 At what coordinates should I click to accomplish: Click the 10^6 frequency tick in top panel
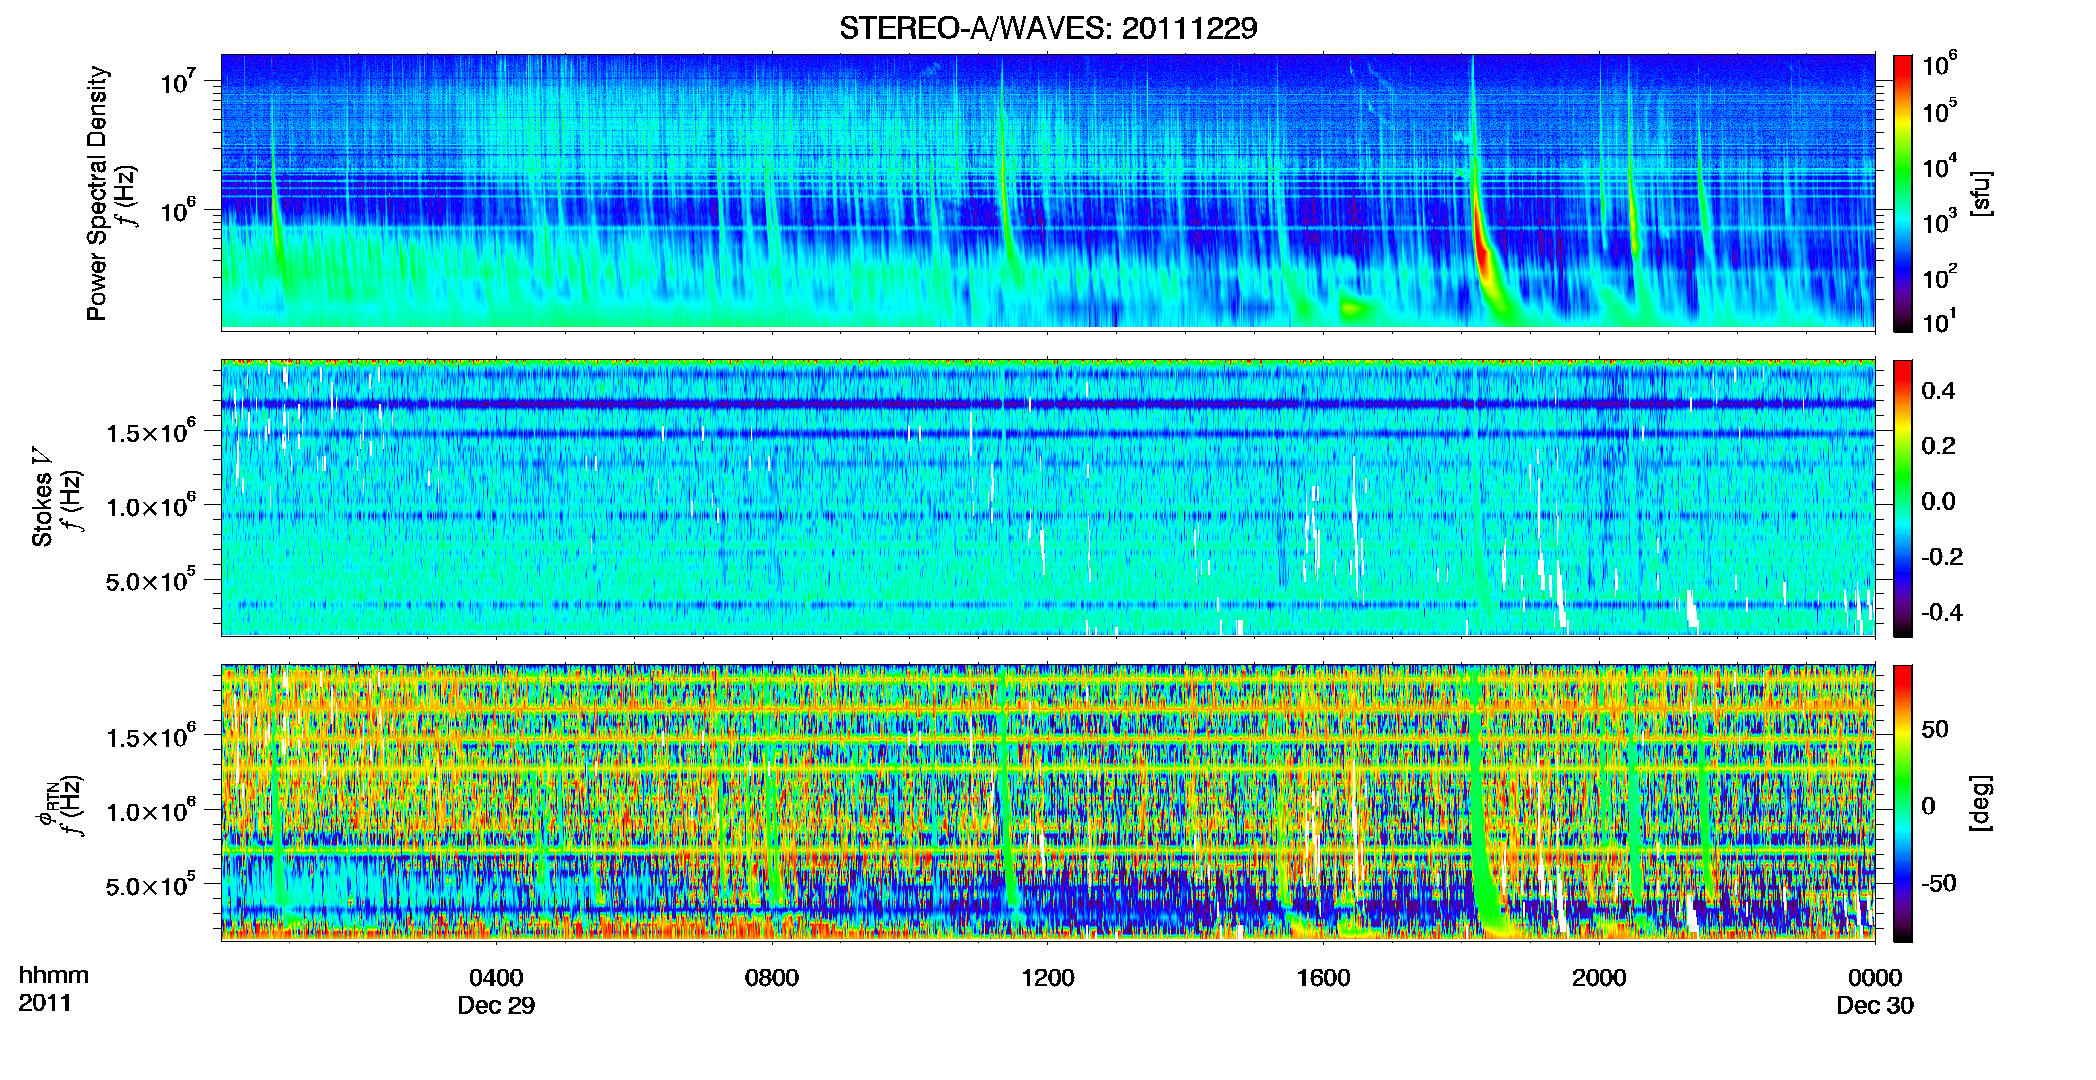tap(179, 210)
